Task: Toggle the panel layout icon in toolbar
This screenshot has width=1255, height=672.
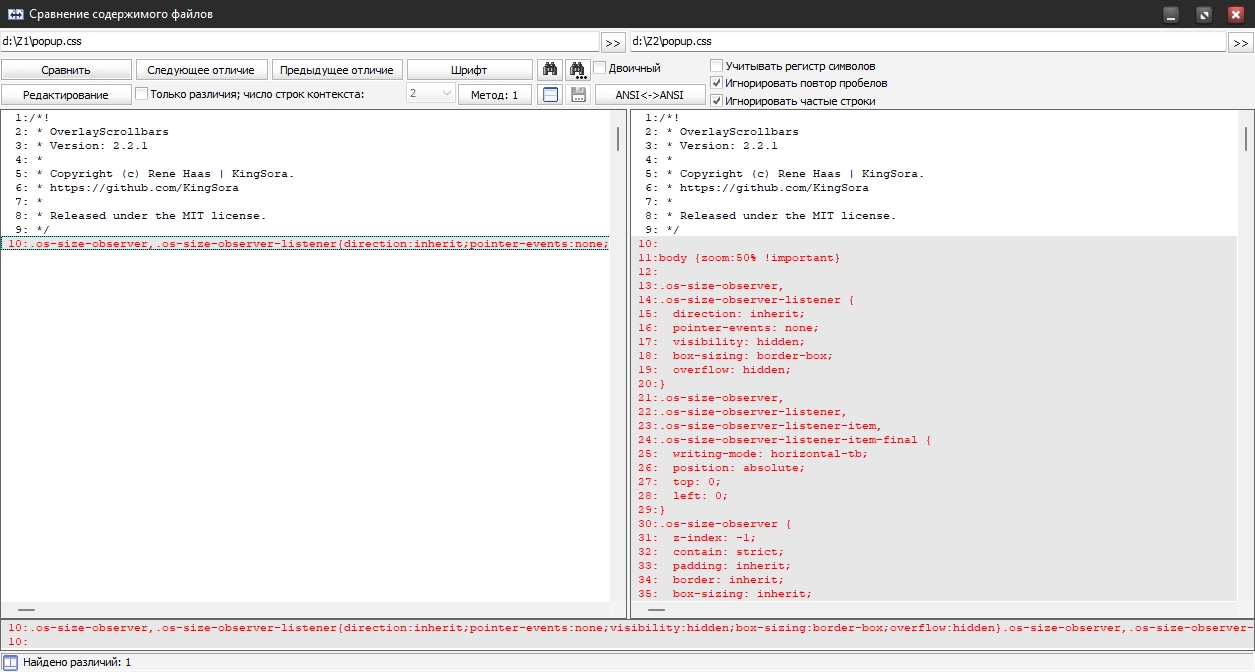Action: click(549, 95)
